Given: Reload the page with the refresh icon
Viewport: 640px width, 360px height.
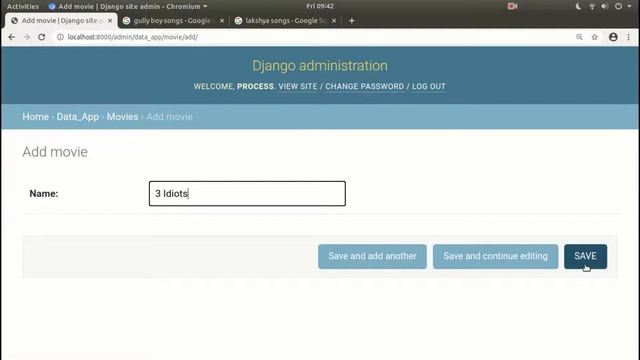Looking at the screenshot, I should [x=42, y=37].
